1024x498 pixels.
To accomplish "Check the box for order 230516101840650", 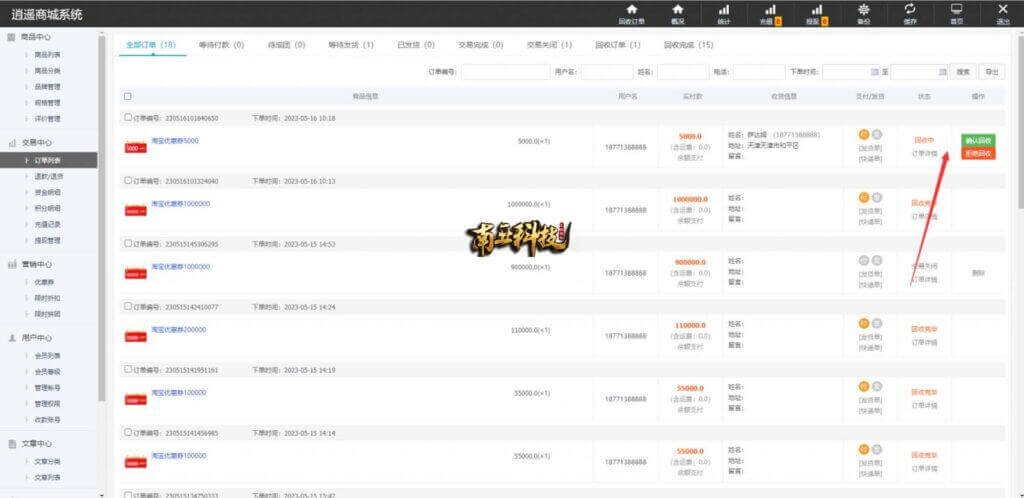I will pyautogui.click(x=127, y=118).
